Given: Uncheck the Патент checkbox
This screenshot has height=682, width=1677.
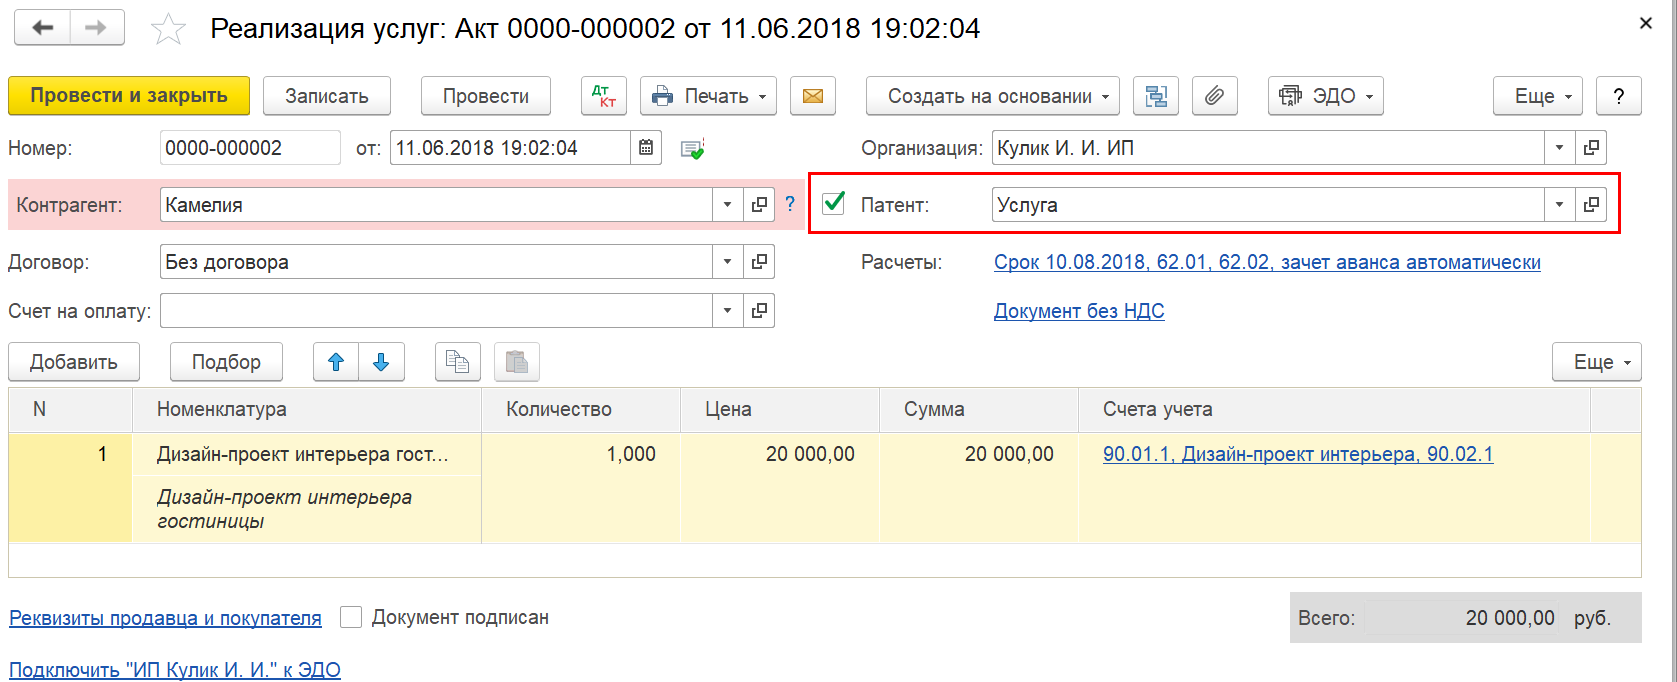Looking at the screenshot, I should point(833,204).
